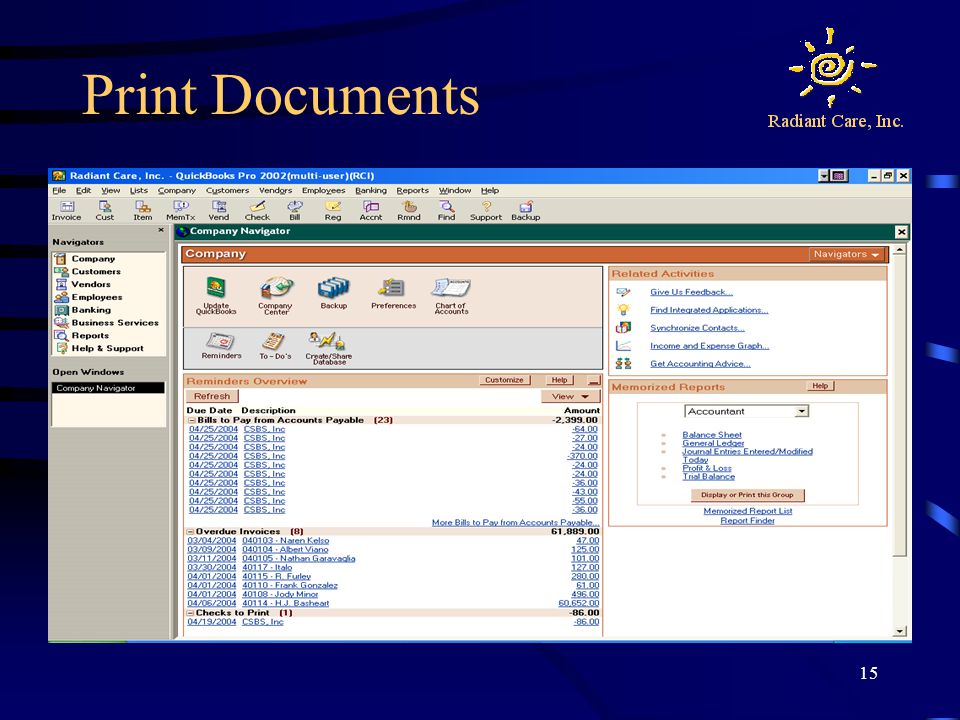Open the Lists menu

click(x=138, y=190)
